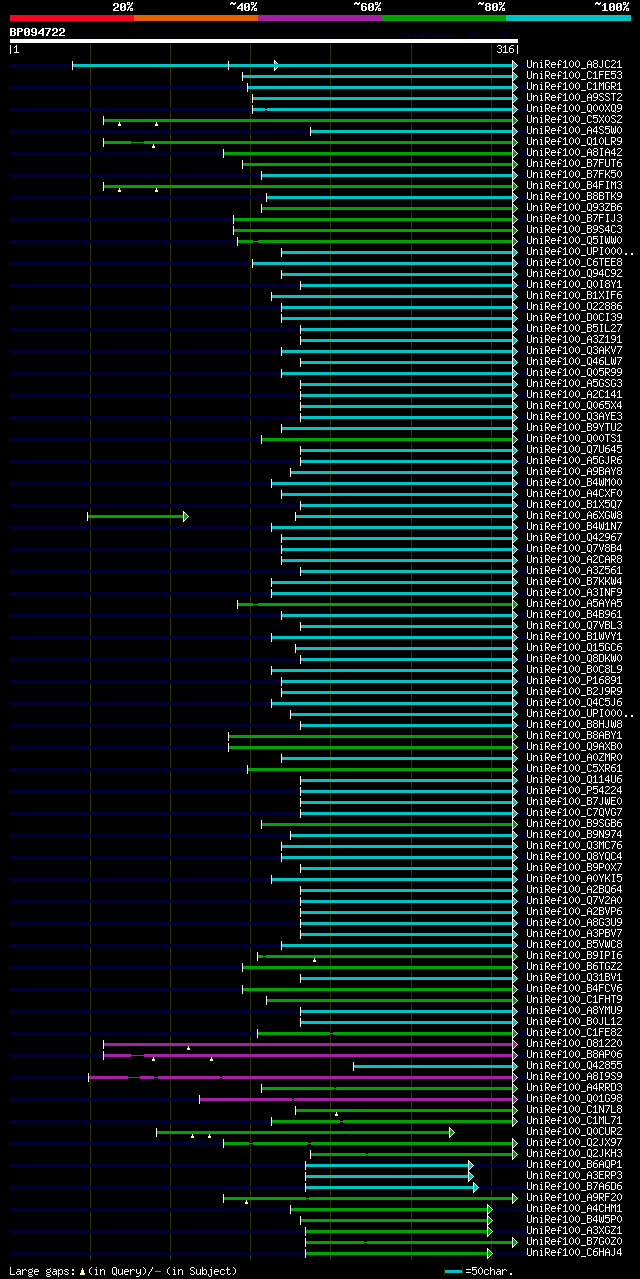Select the UniRef100_B1XIF6 label
This screenshot has width=640, height=1279.
[574, 296]
